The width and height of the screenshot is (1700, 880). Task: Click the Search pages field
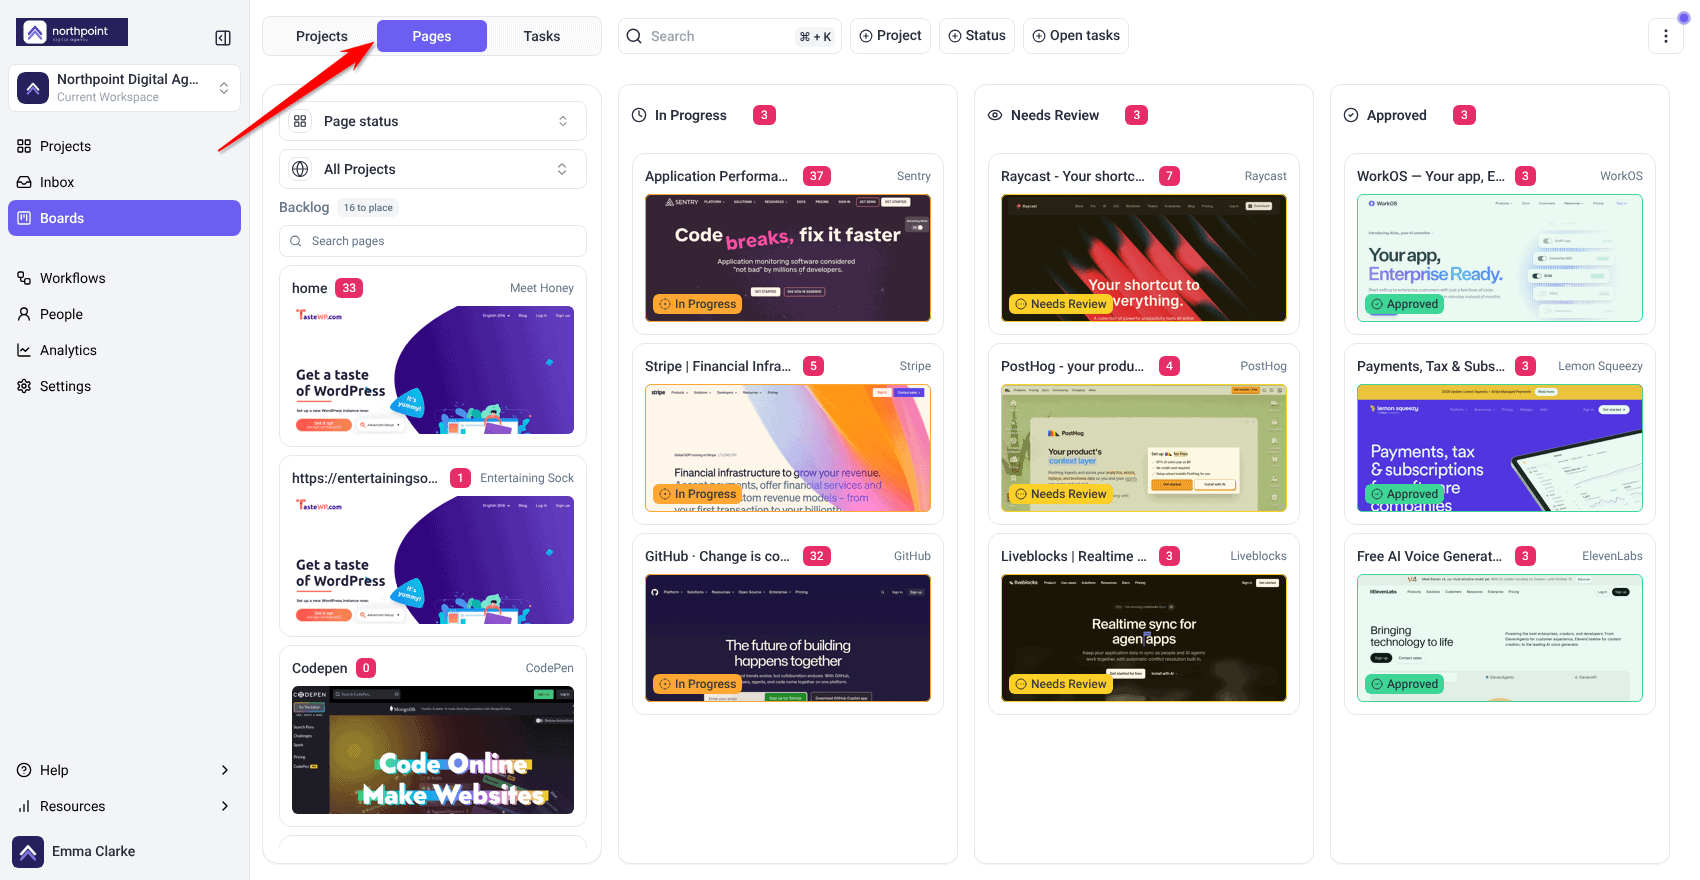(x=433, y=241)
